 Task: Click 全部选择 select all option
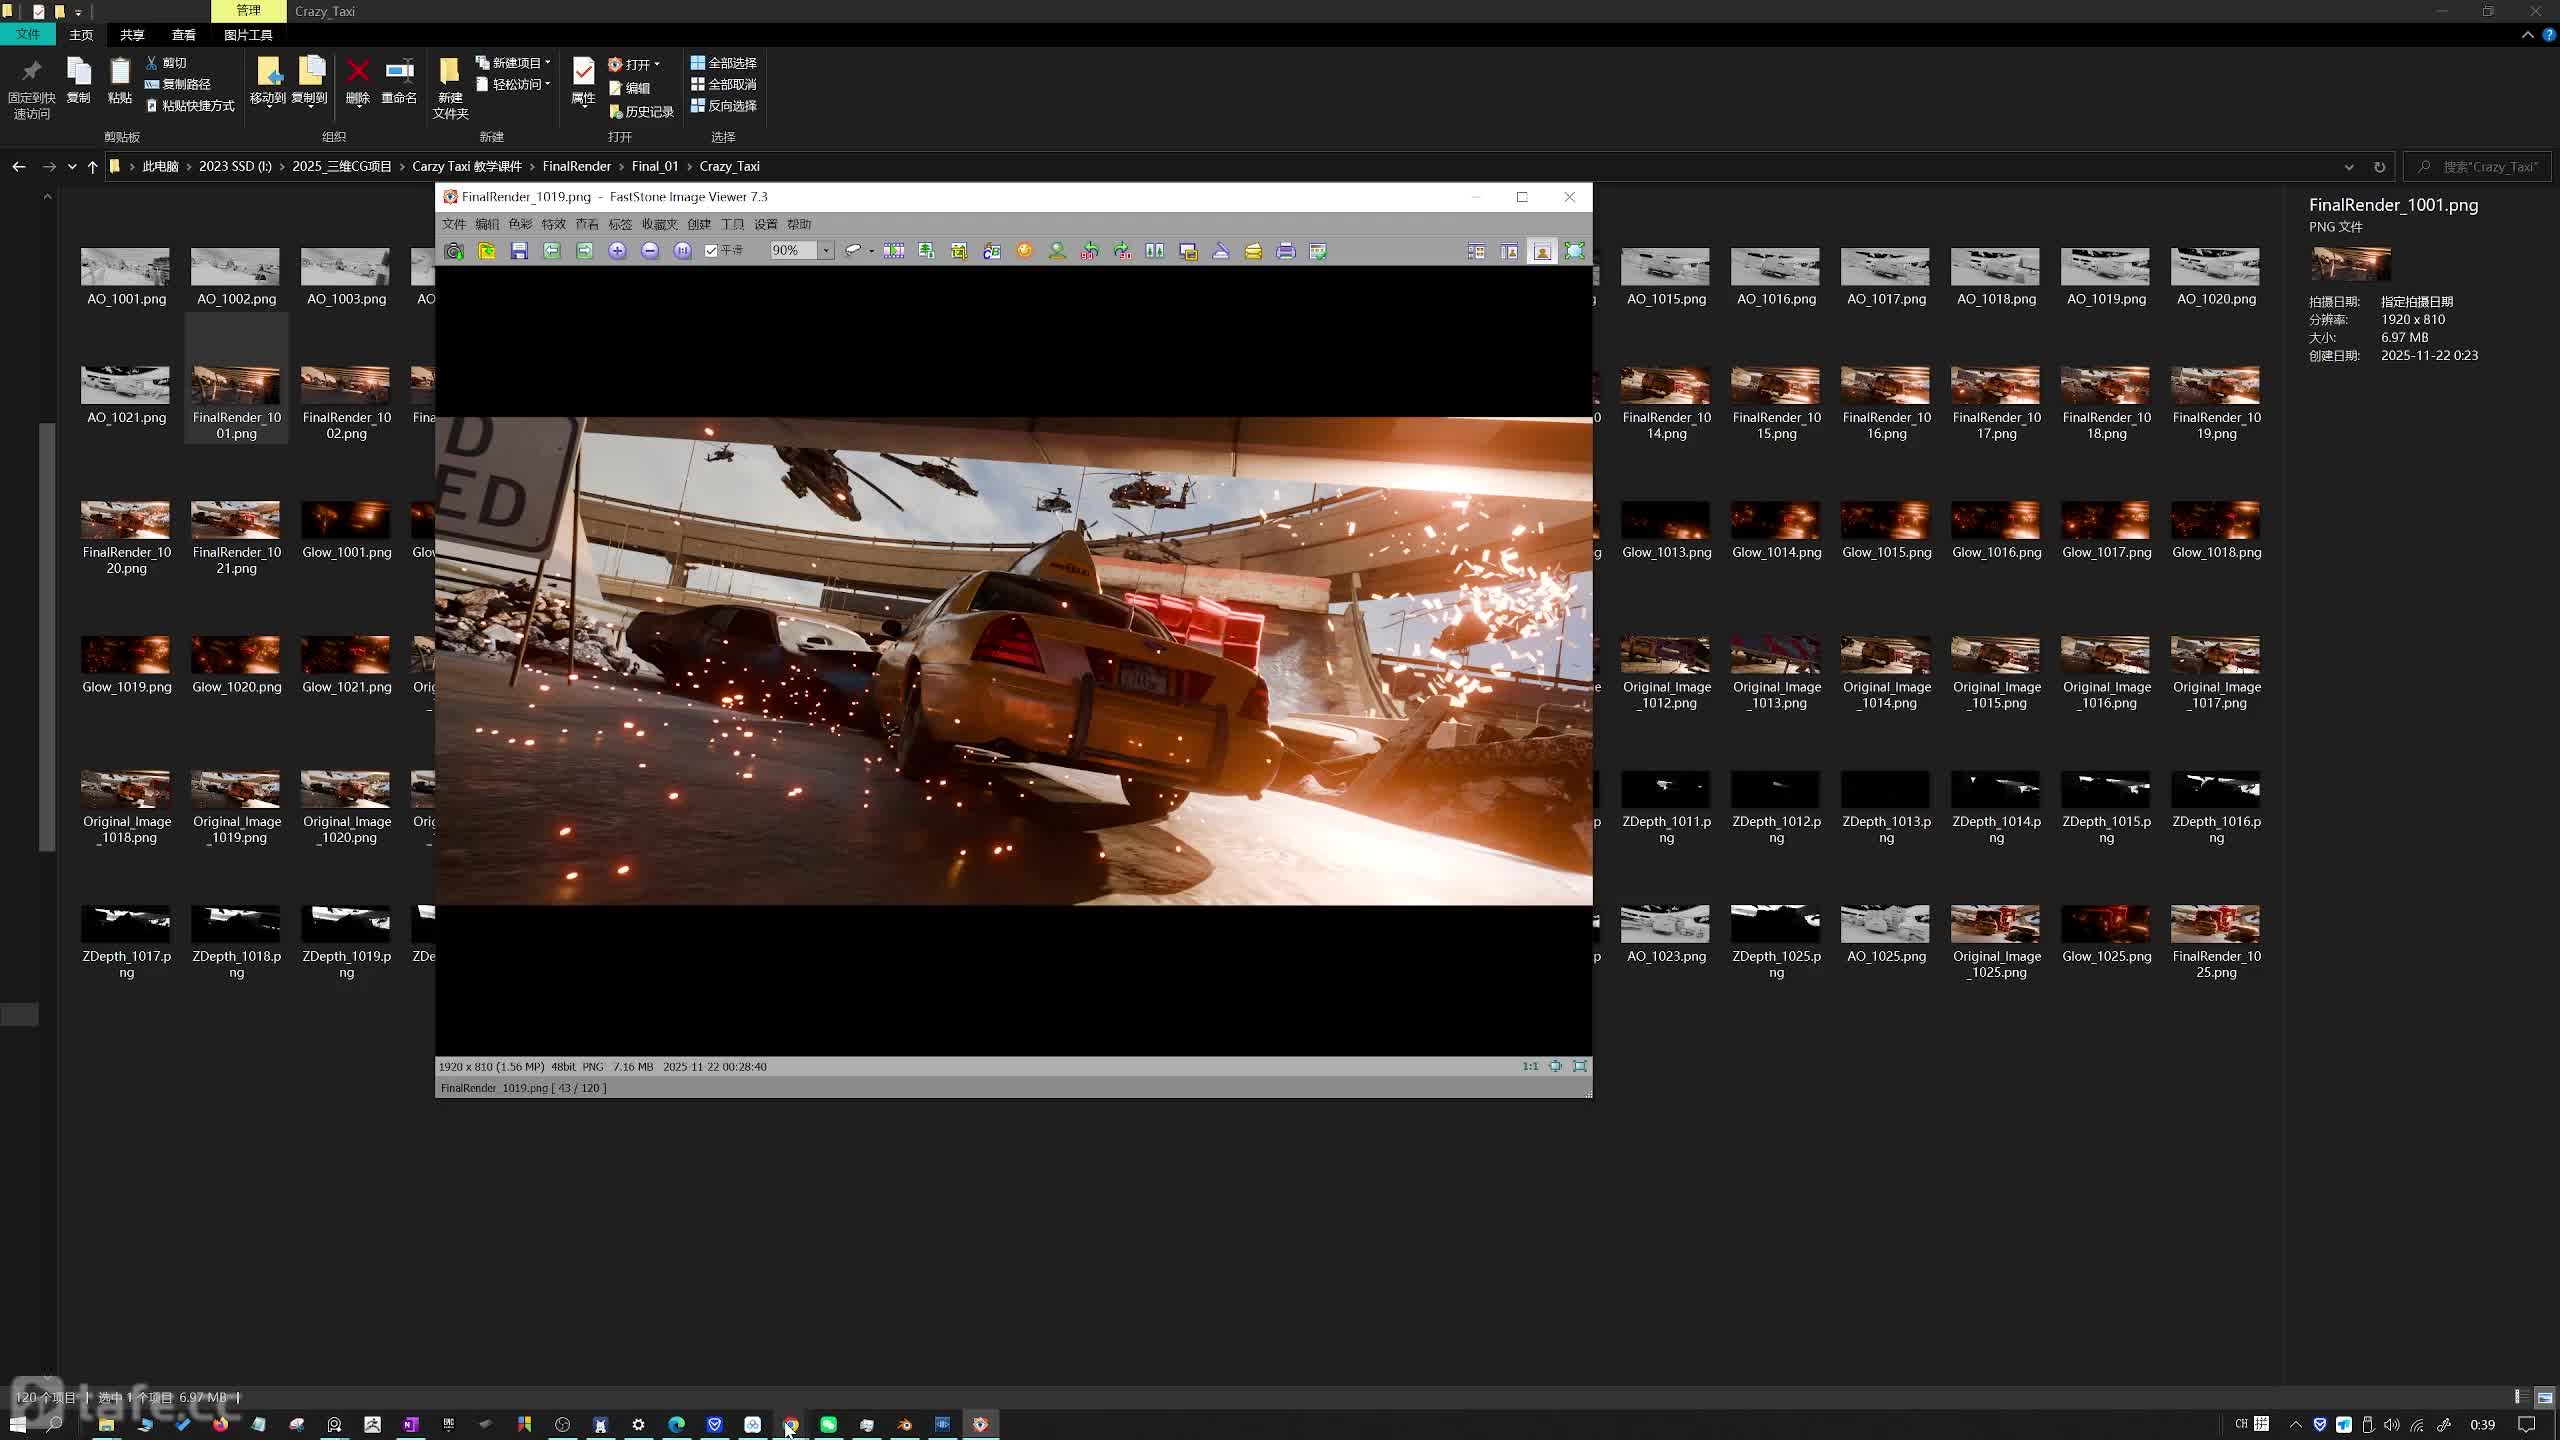(724, 63)
